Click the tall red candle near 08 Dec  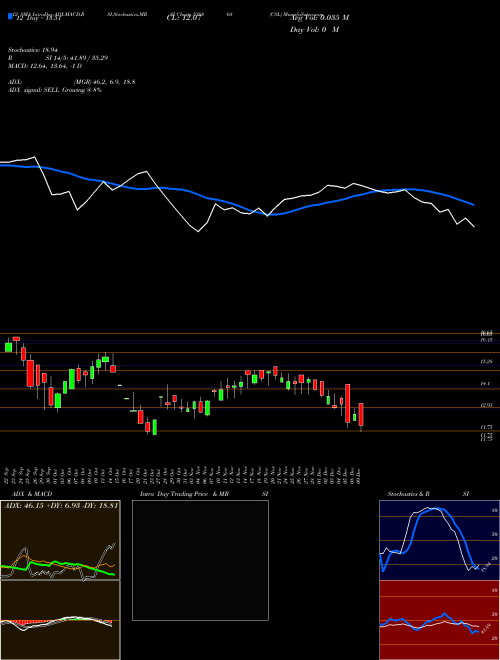[348, 403]
